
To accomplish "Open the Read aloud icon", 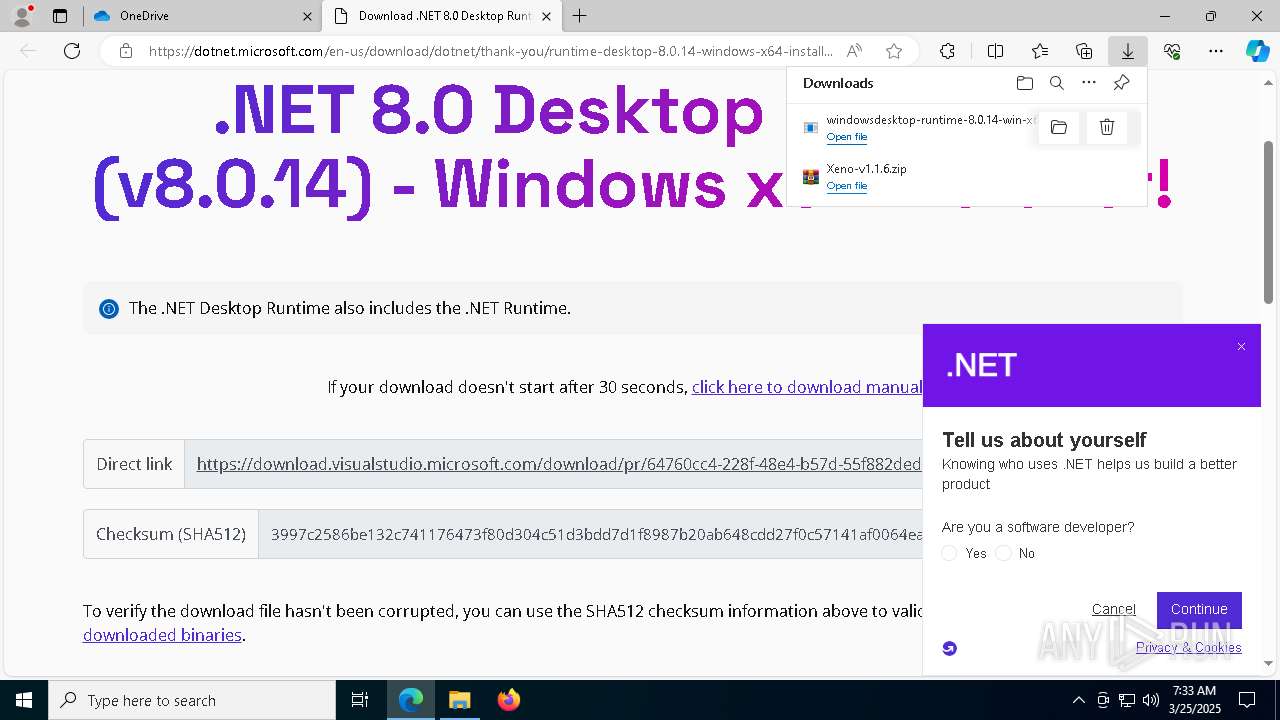I will click(x=854, y=51).
